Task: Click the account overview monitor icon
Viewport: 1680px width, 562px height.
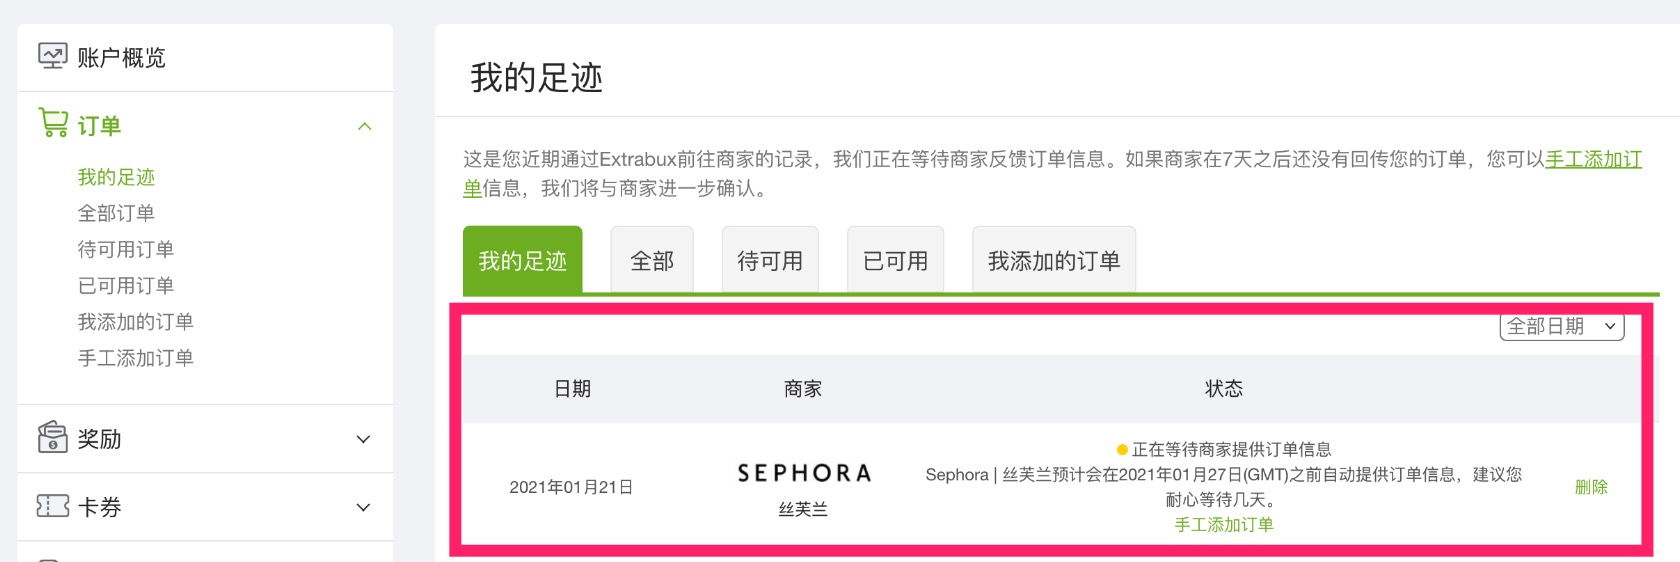Action: point(52,56)
